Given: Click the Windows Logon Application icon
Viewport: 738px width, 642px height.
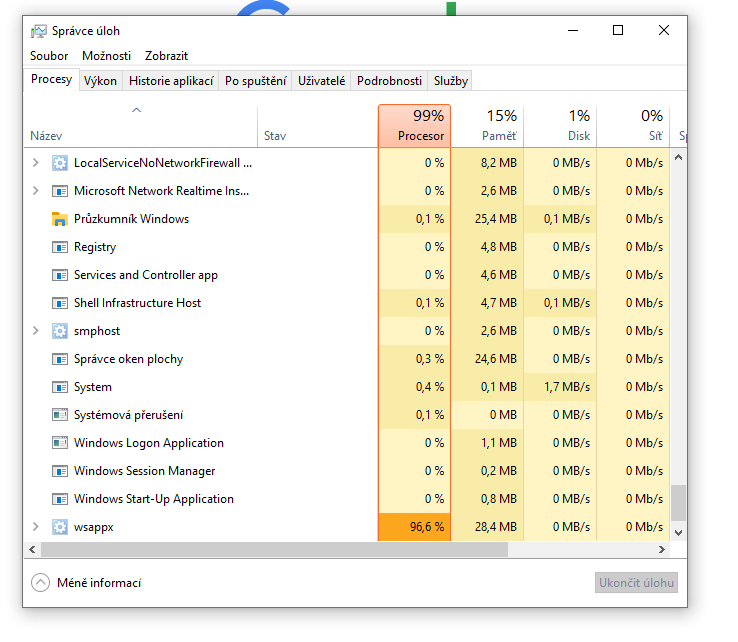Looking at the screenshot, I should (x=59, y=443).
